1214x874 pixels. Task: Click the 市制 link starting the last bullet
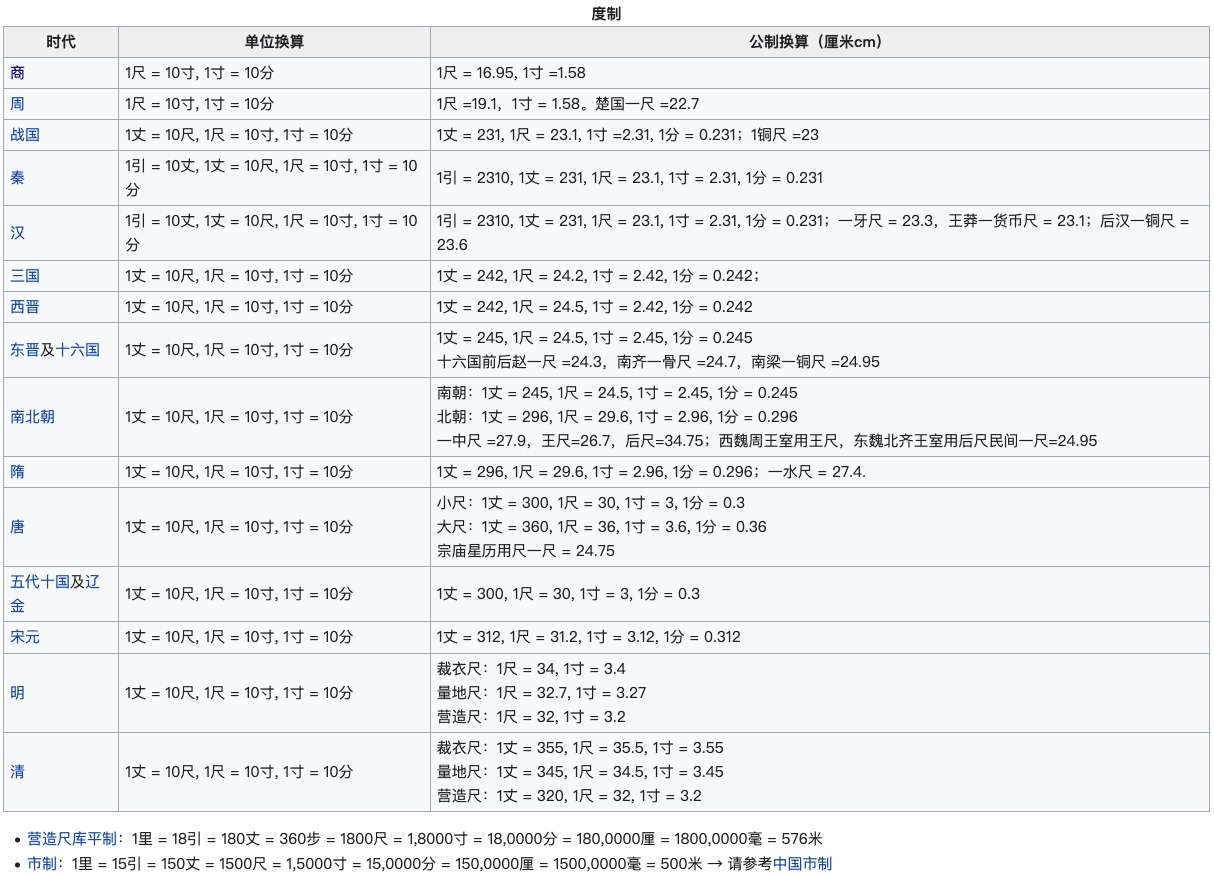[x=42, y=864]
